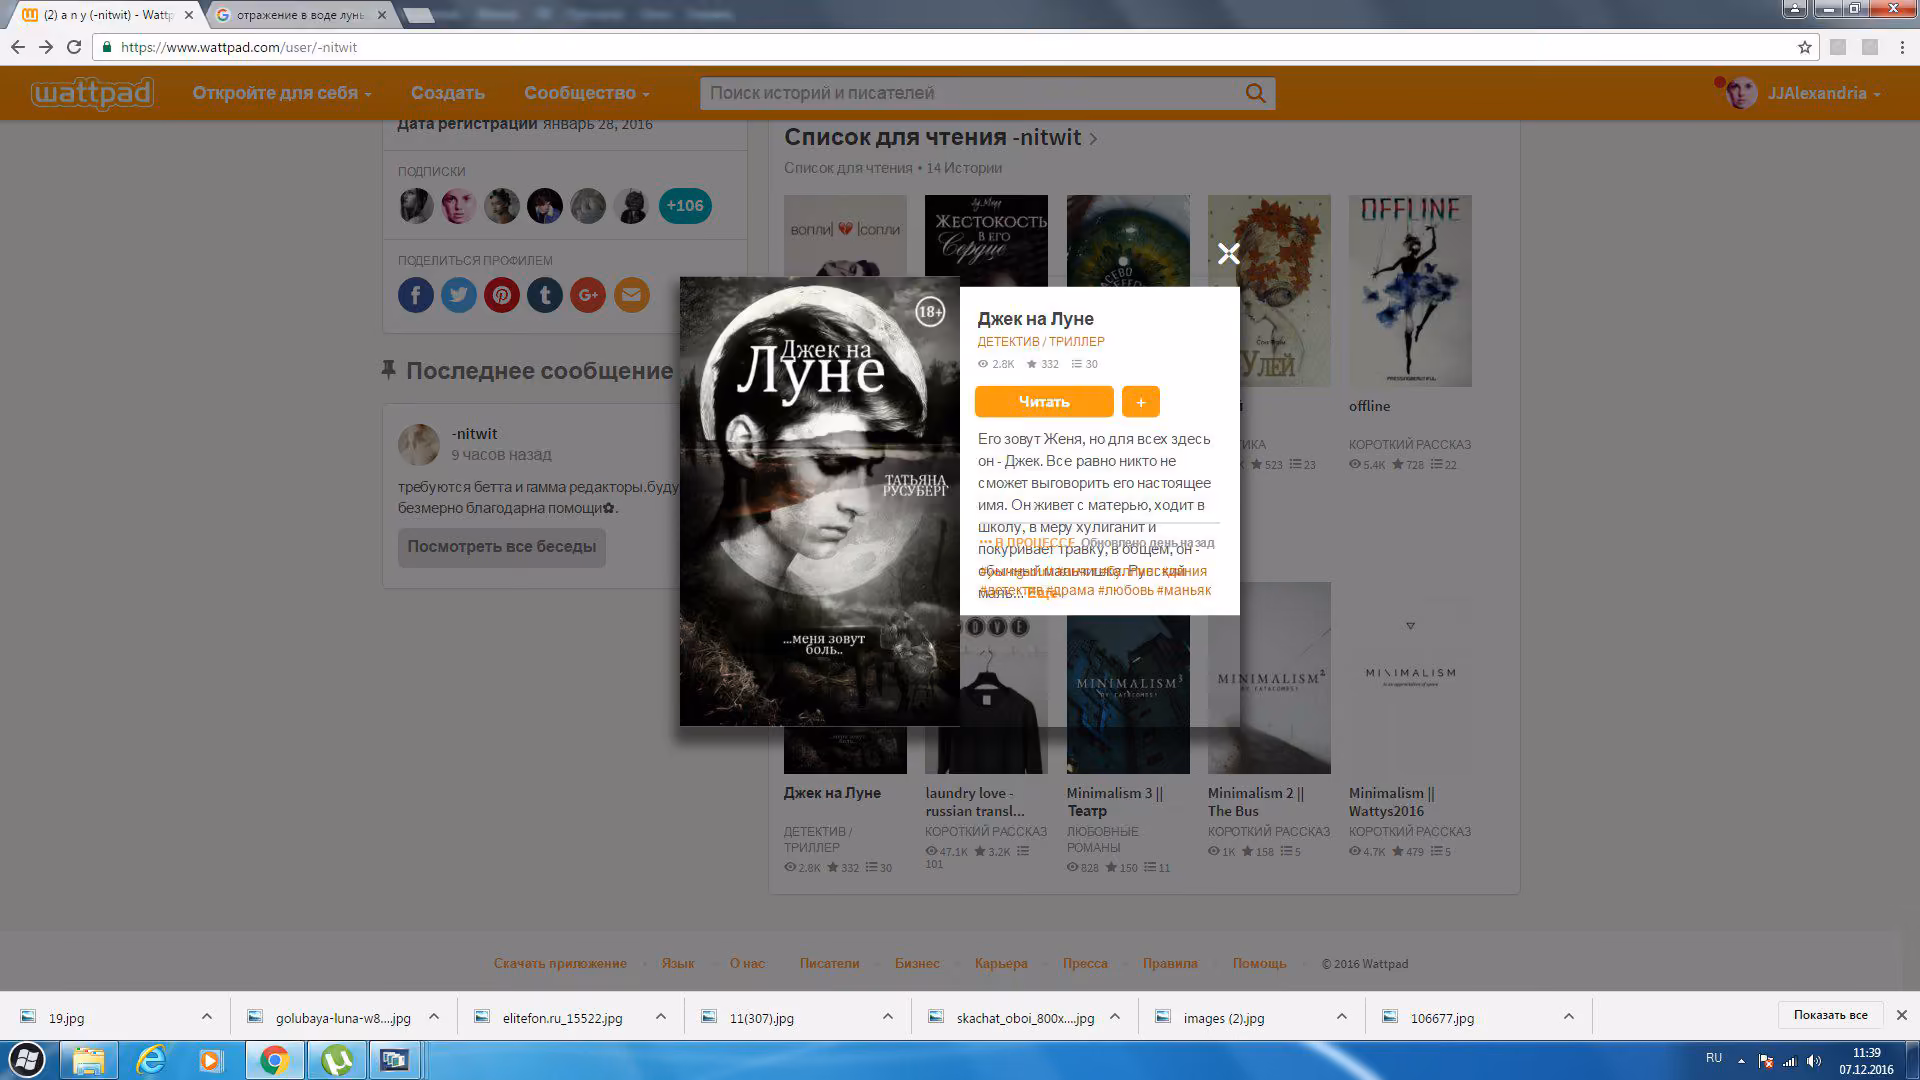The width and height of the screenshot is (1920, 1080).
Task: Go back in browser history
Action: click(x=18, y=47)
